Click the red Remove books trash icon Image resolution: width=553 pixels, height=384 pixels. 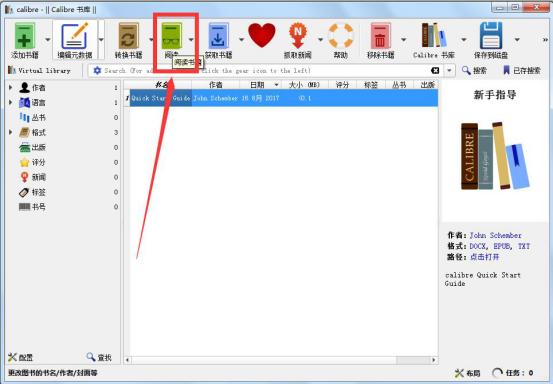pyautogui.click(x=380, y=36)
